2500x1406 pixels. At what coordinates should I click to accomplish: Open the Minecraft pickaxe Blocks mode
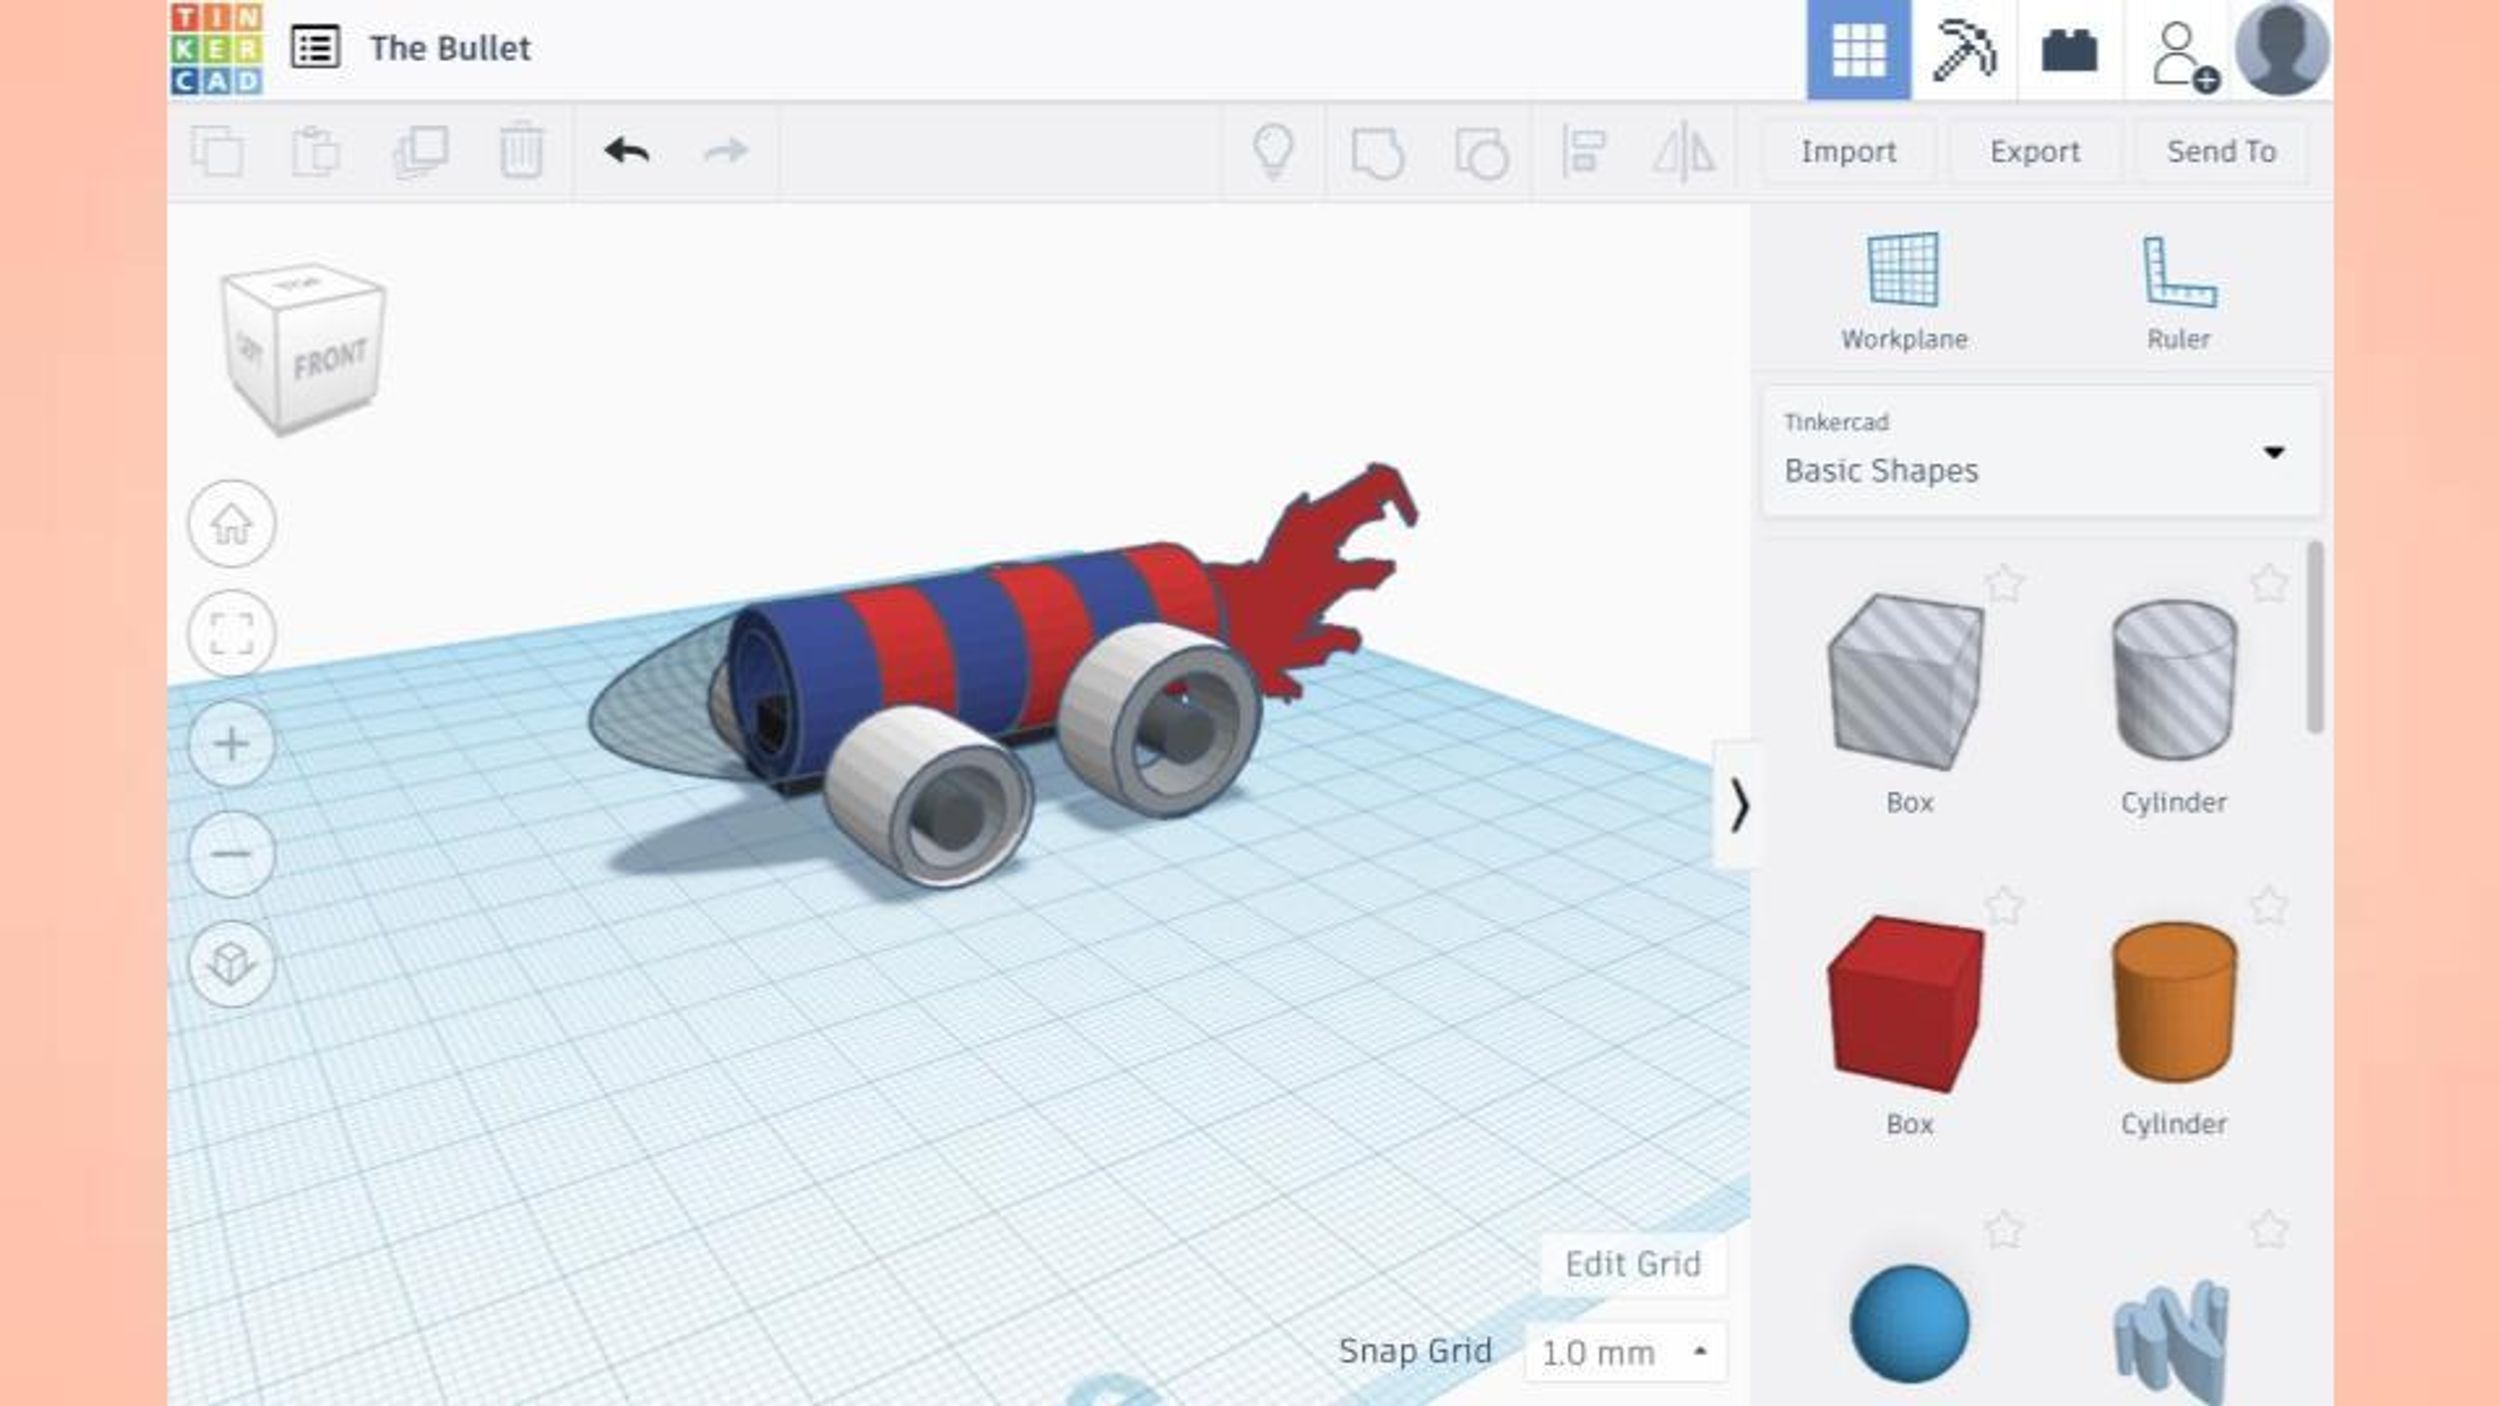coord(1963,50)
